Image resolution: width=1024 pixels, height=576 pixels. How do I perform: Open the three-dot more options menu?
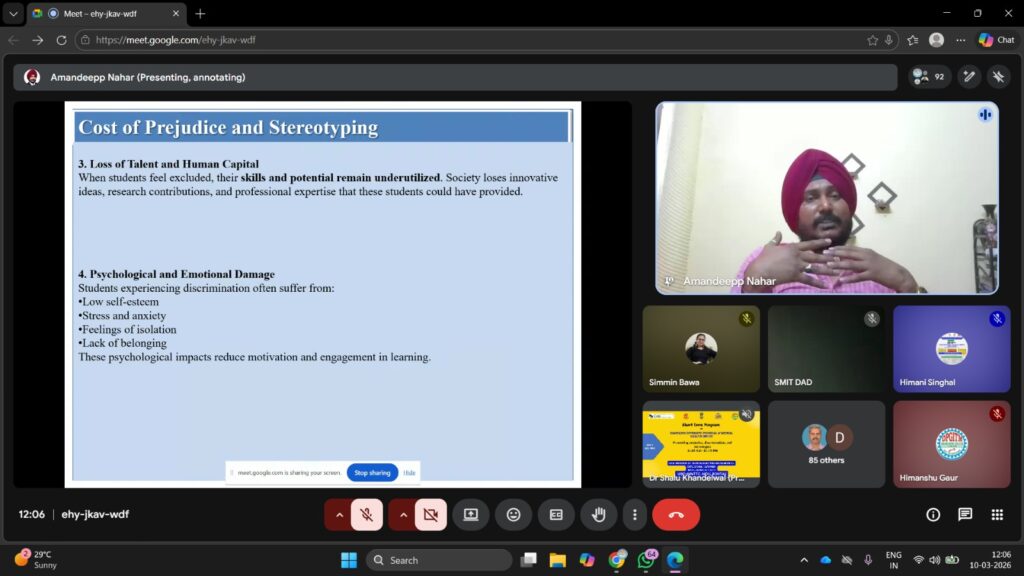tap(635, 514)
